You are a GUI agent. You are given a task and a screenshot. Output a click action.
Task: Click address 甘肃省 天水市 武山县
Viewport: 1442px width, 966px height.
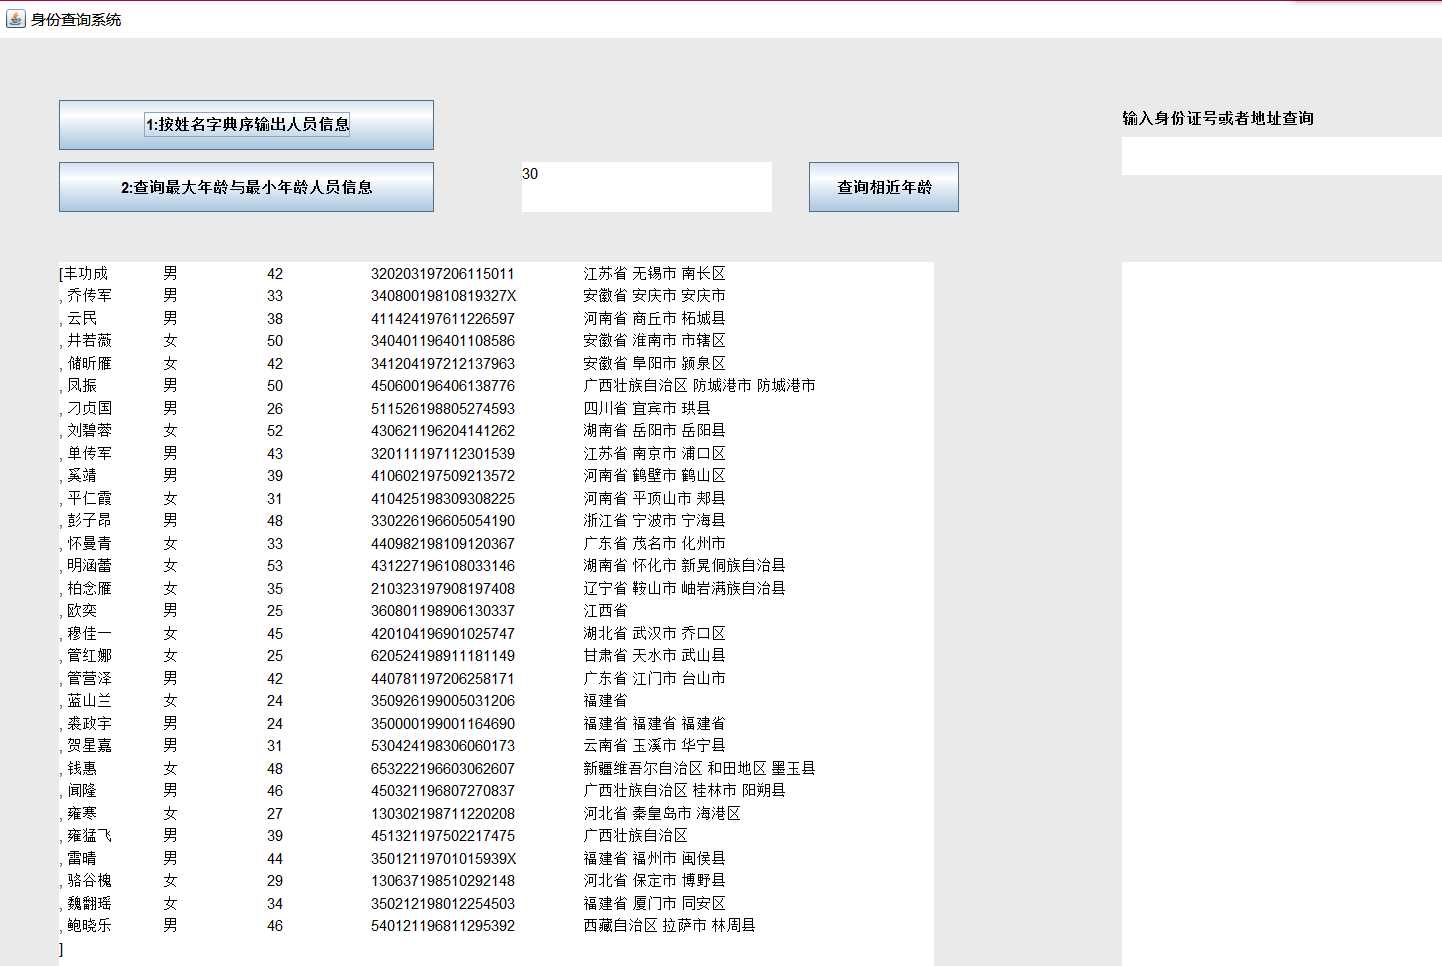tap(654, 656)
